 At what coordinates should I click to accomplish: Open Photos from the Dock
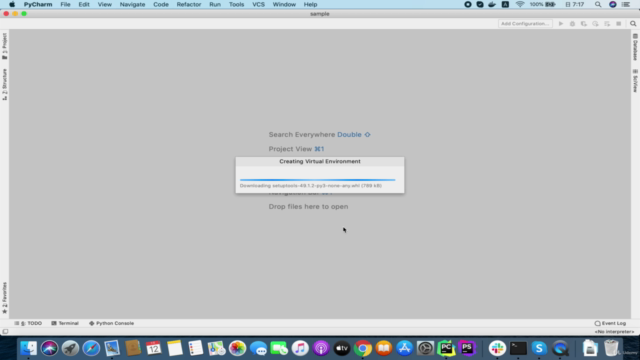pyautogui.click(x=237, y=348)
